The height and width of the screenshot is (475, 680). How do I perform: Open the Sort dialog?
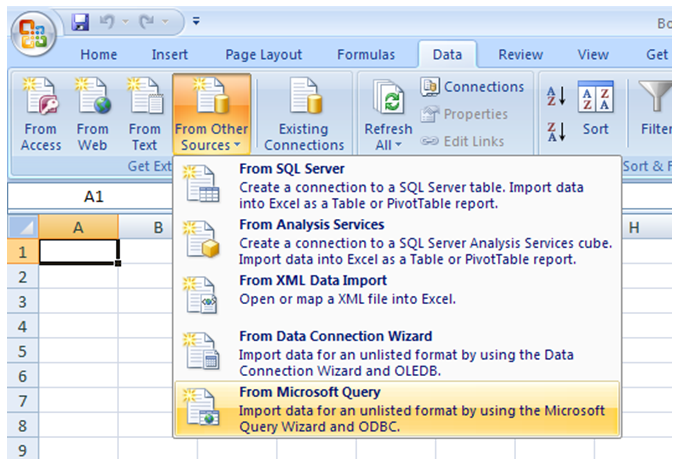point(595,108)
